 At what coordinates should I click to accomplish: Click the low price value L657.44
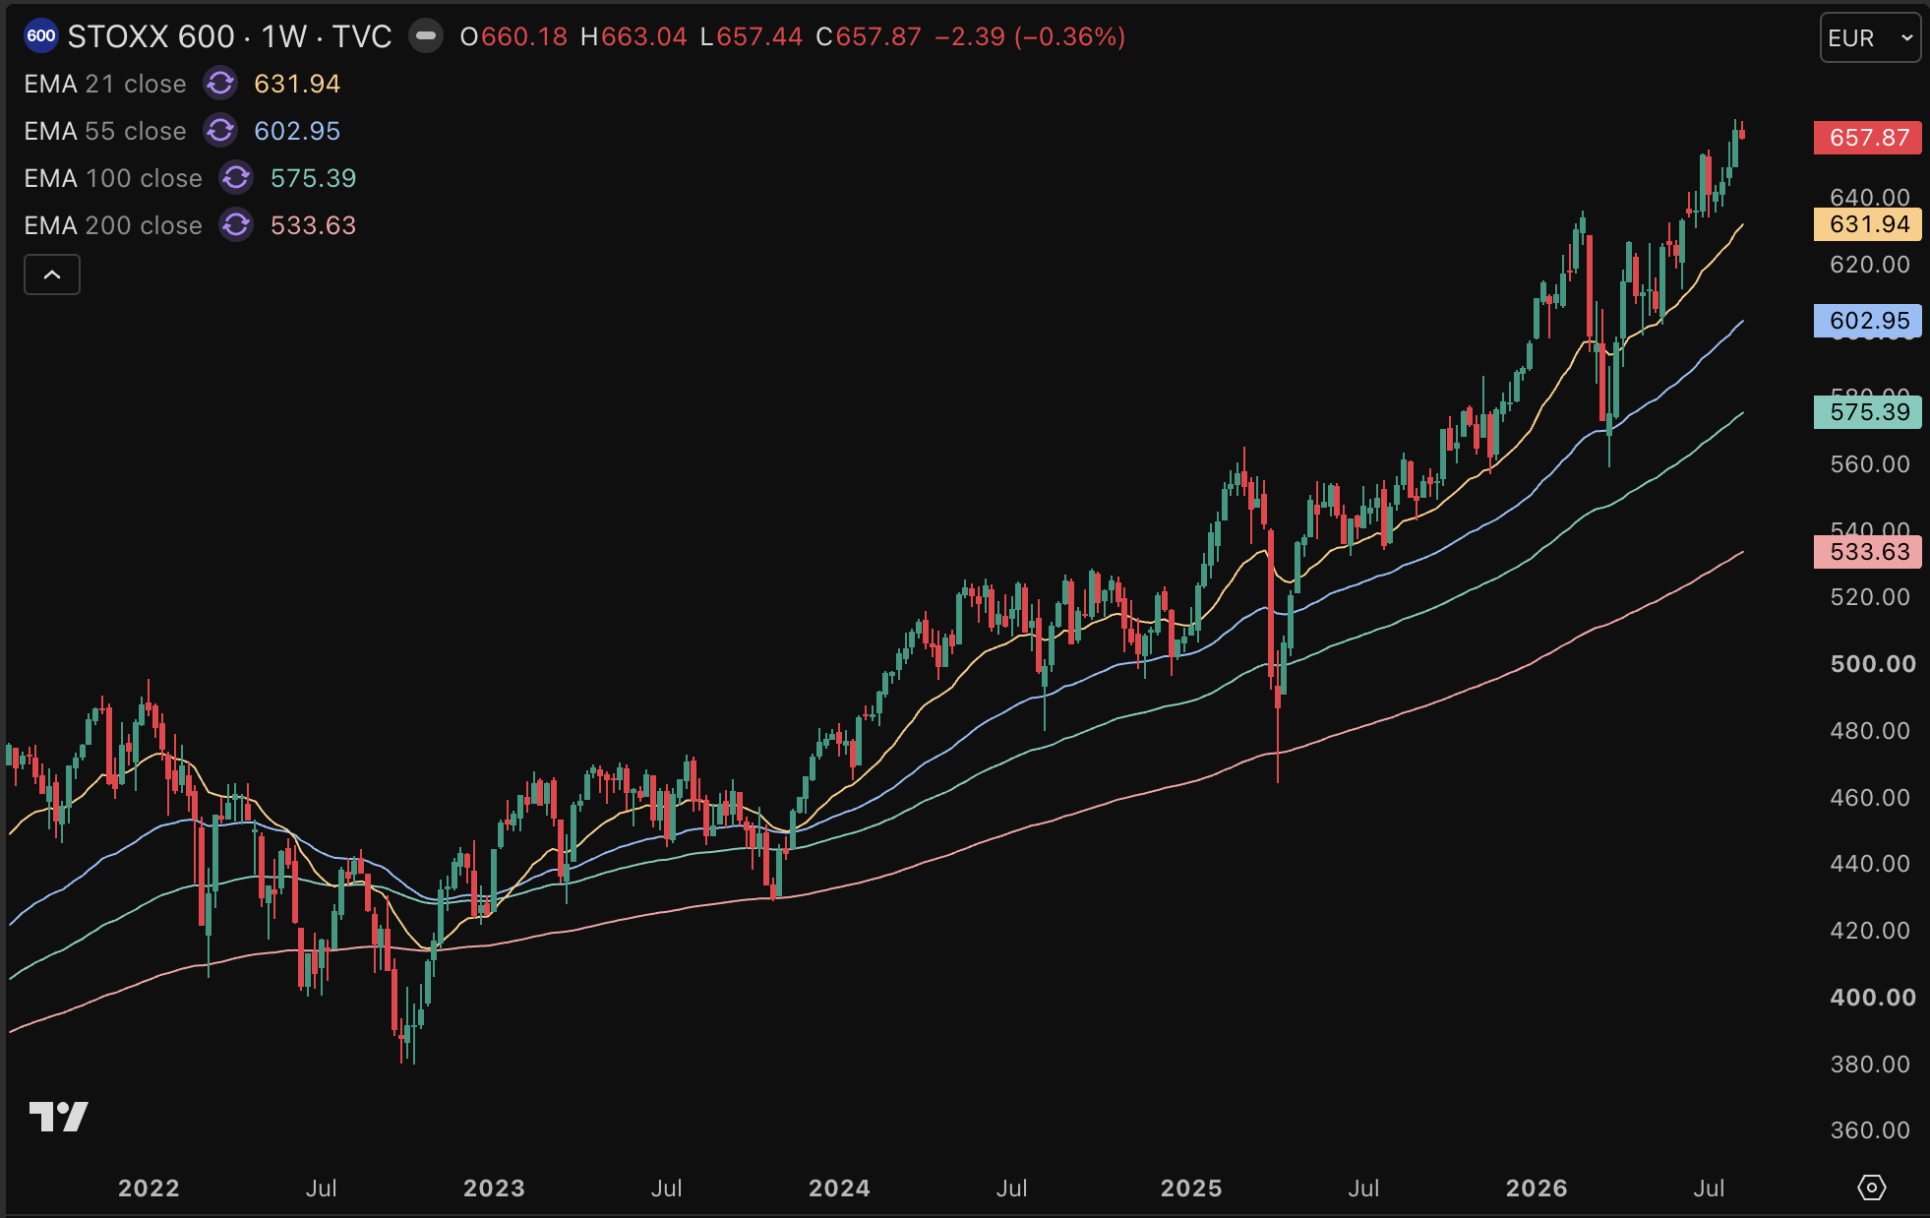point(750,37)
